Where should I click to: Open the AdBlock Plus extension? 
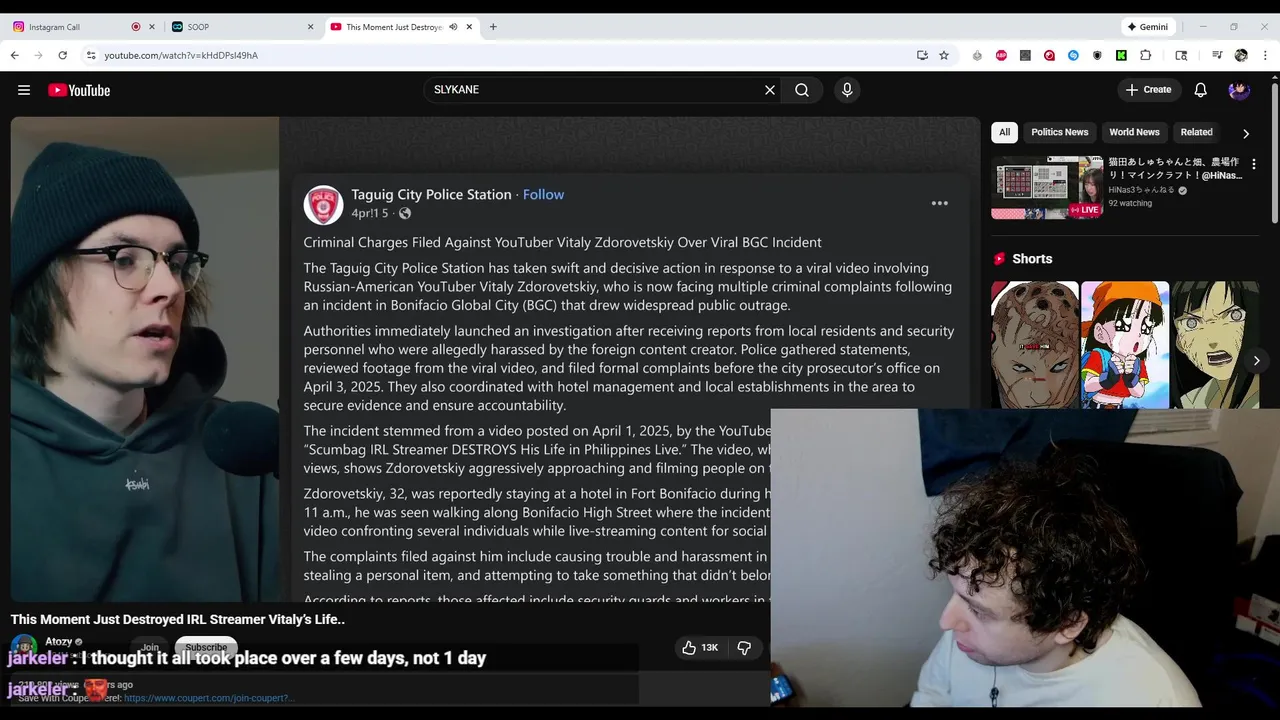[1001, 55]
